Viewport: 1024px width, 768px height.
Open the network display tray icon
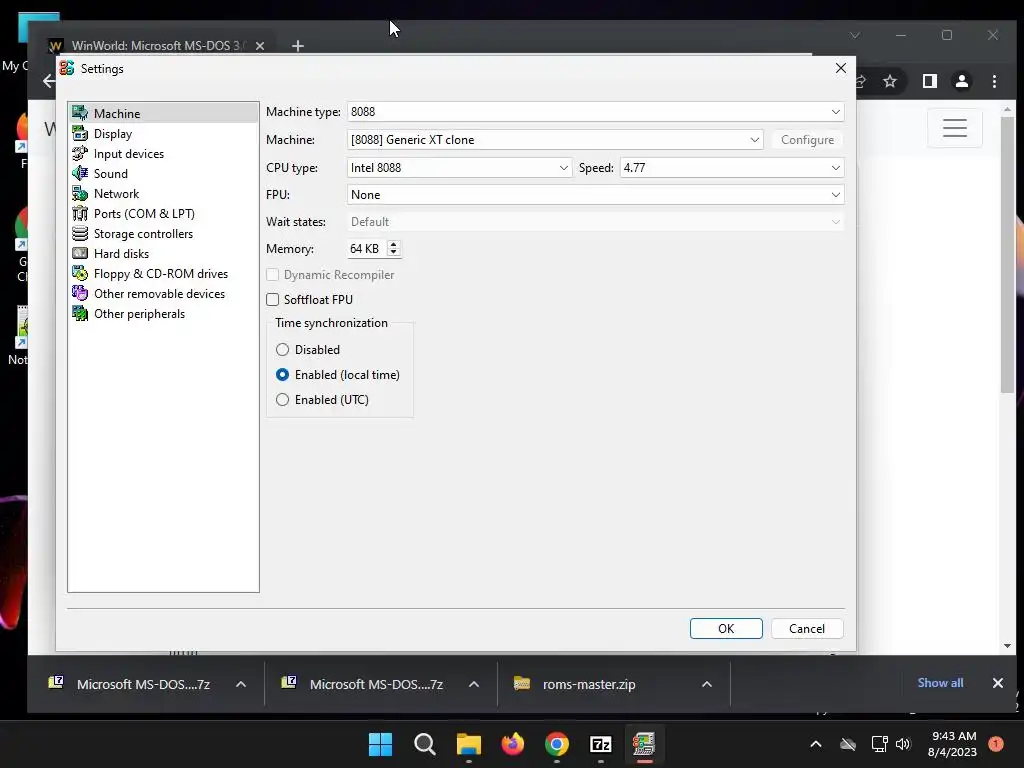(x=879, y=744)
